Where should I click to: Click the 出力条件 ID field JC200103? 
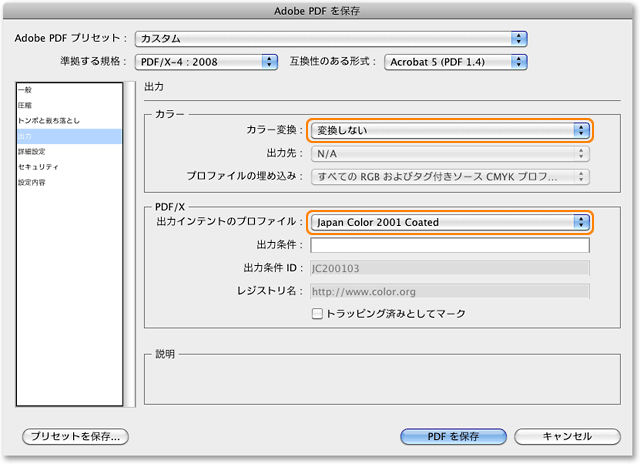(449, 268)
